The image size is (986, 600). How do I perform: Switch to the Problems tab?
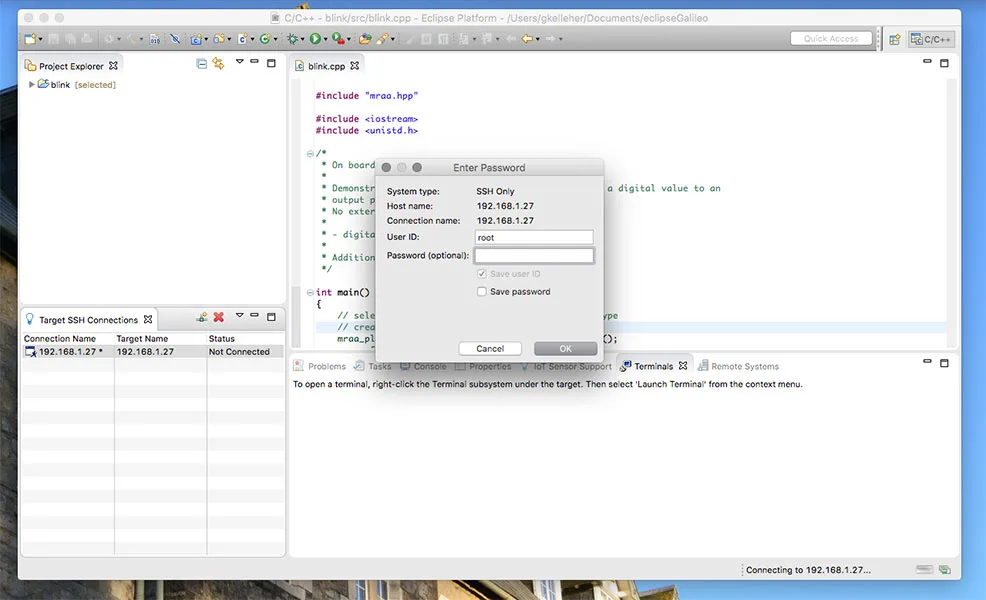coord(320,367)
